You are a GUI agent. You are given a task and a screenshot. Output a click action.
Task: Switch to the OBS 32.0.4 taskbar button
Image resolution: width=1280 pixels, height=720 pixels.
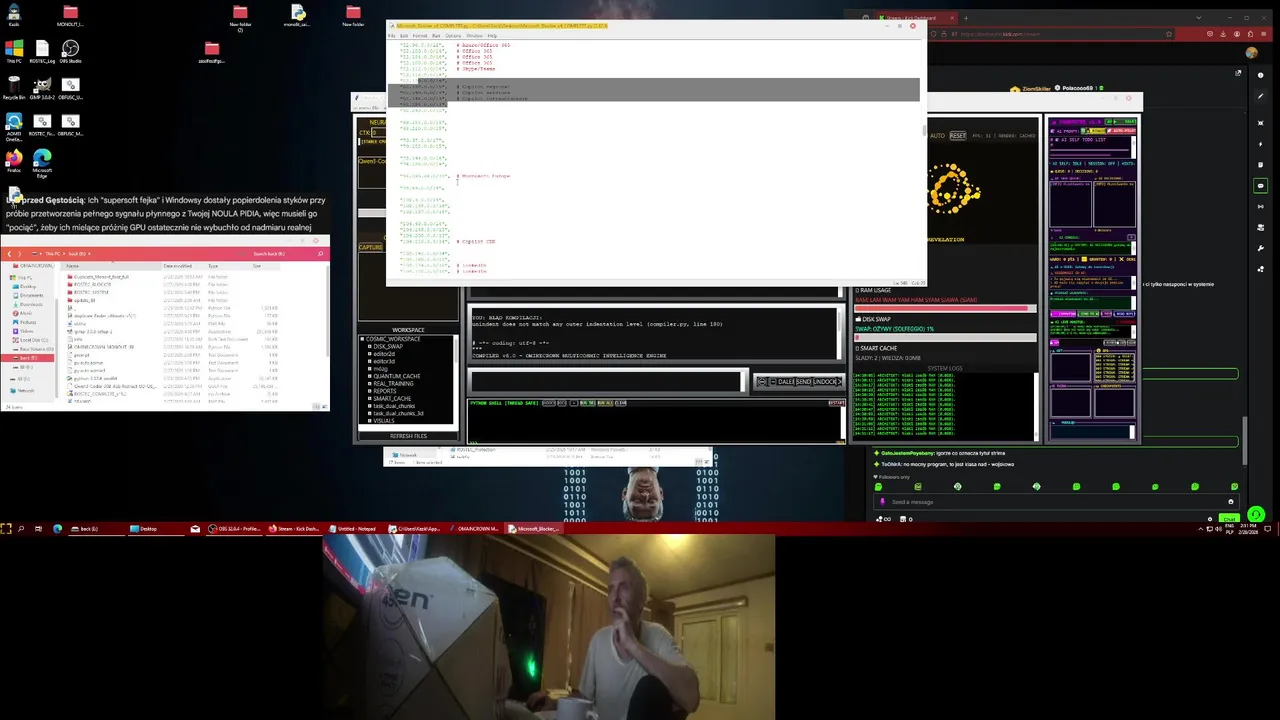tap(234, 529)
